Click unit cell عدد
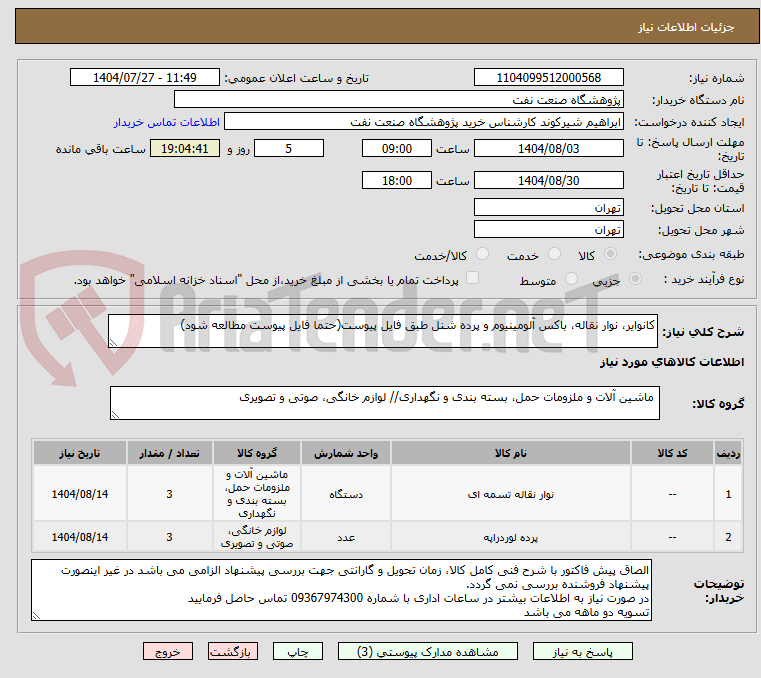 [346, 538]
